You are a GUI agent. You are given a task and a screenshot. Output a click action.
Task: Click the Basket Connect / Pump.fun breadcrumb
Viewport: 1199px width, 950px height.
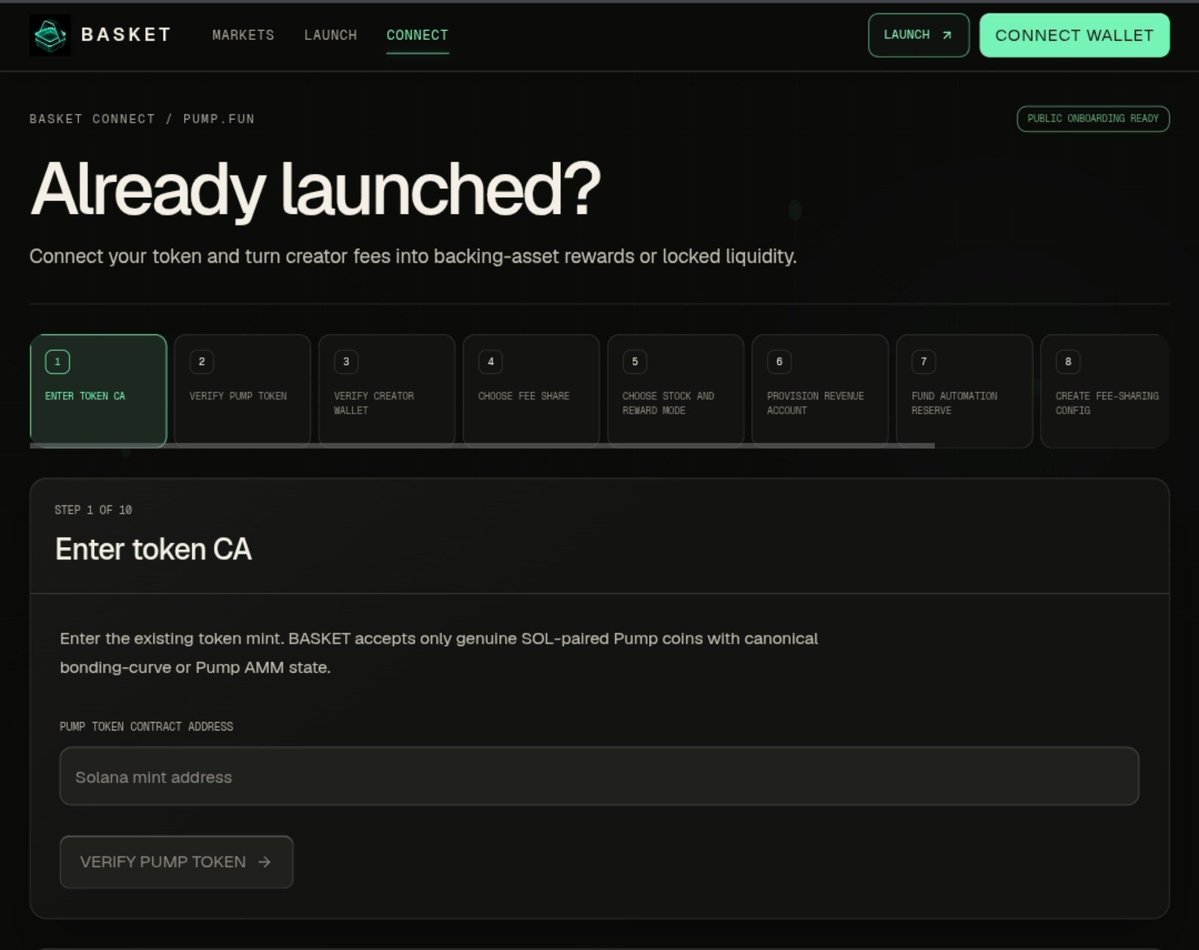click(142, 119)
